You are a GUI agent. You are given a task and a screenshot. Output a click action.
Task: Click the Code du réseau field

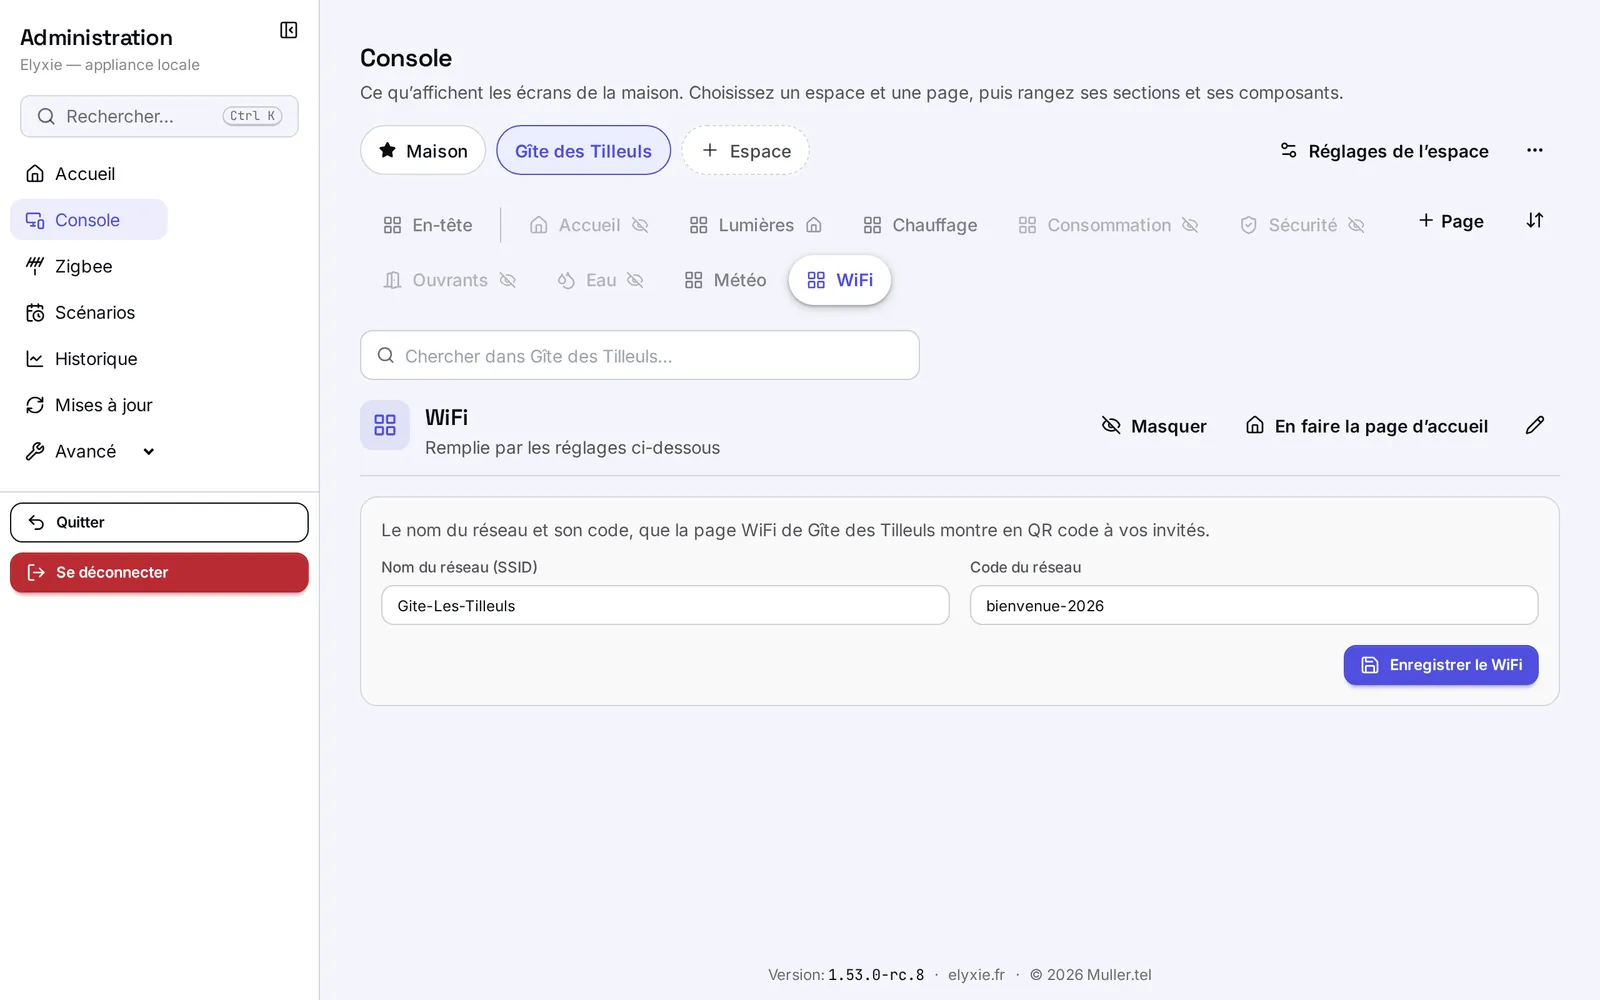[1254, 605]
